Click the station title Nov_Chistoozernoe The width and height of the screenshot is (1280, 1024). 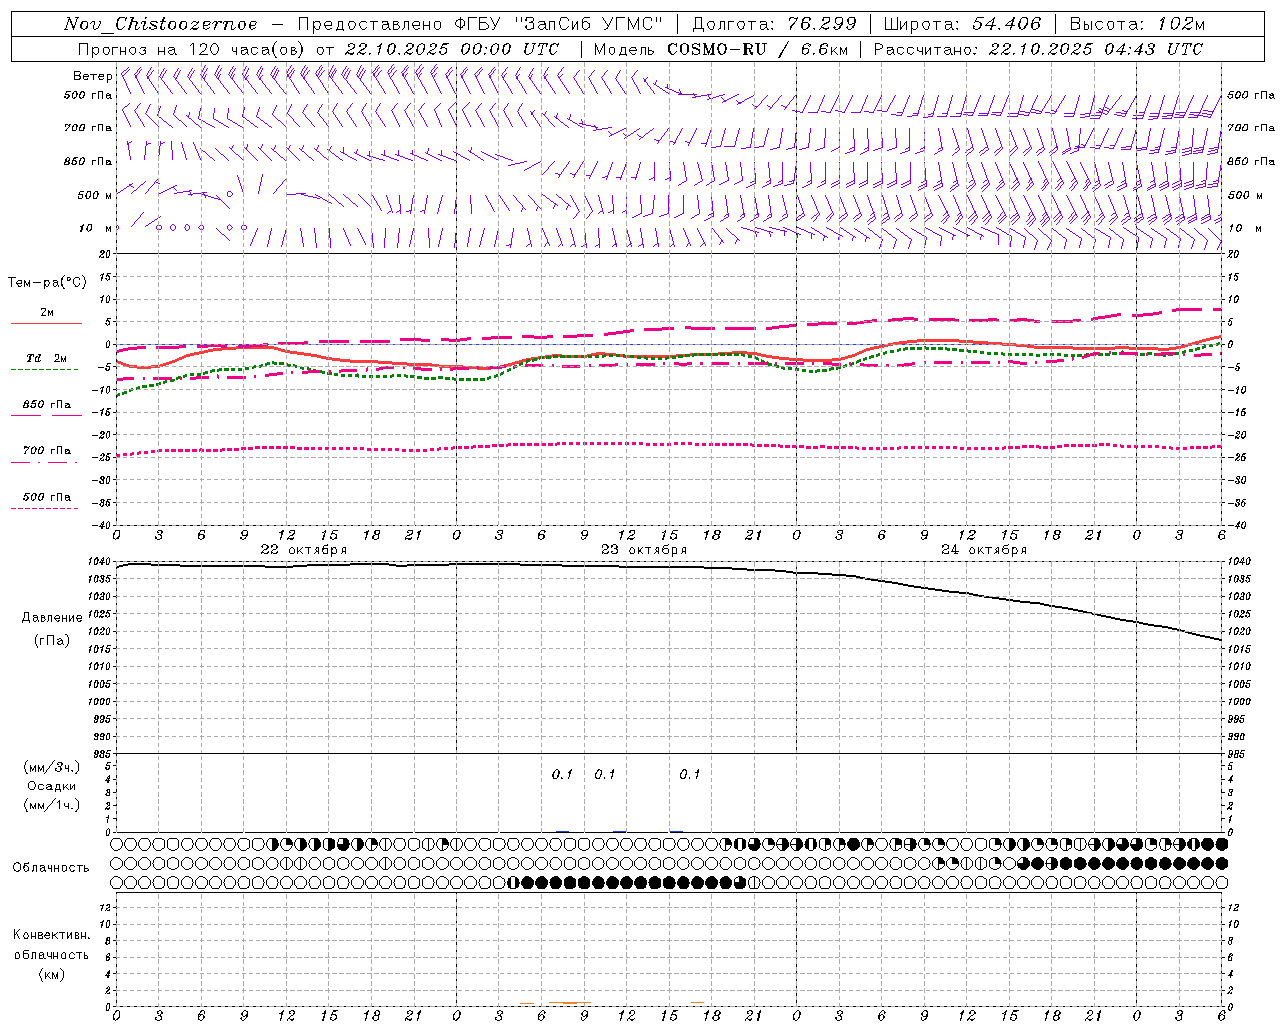160,24
